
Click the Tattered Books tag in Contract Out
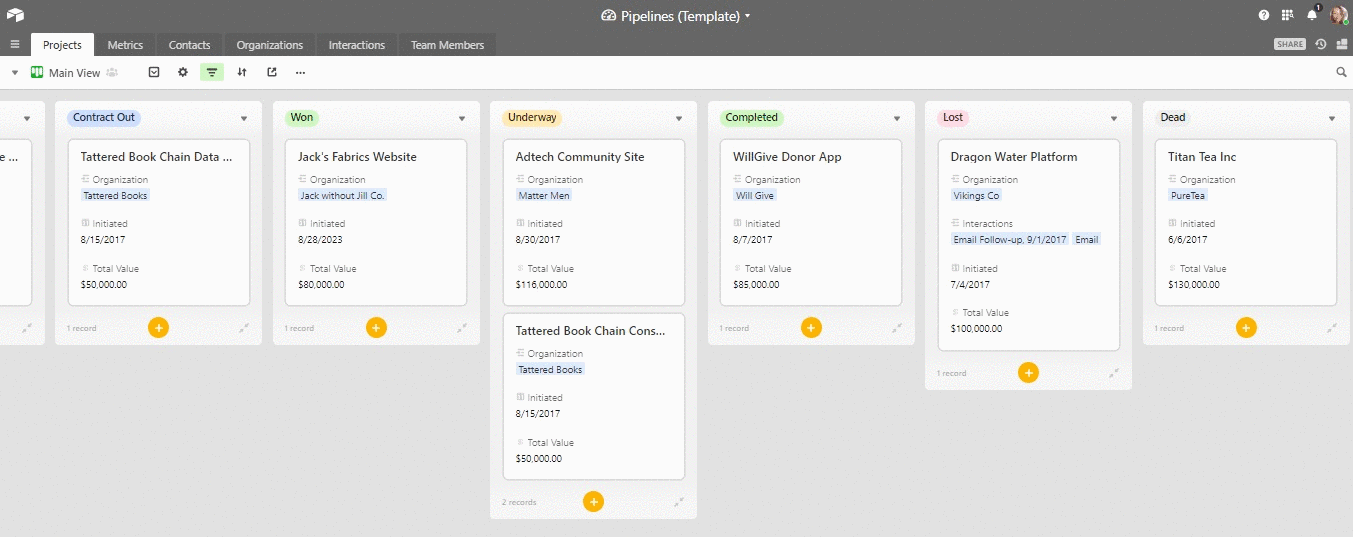[x=115, y=196]
